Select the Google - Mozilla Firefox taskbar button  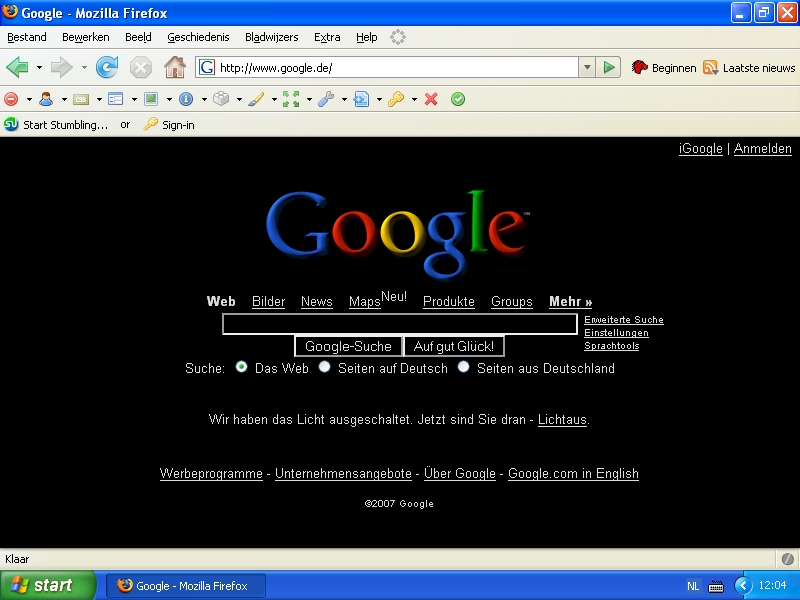(x=186, y=585)
